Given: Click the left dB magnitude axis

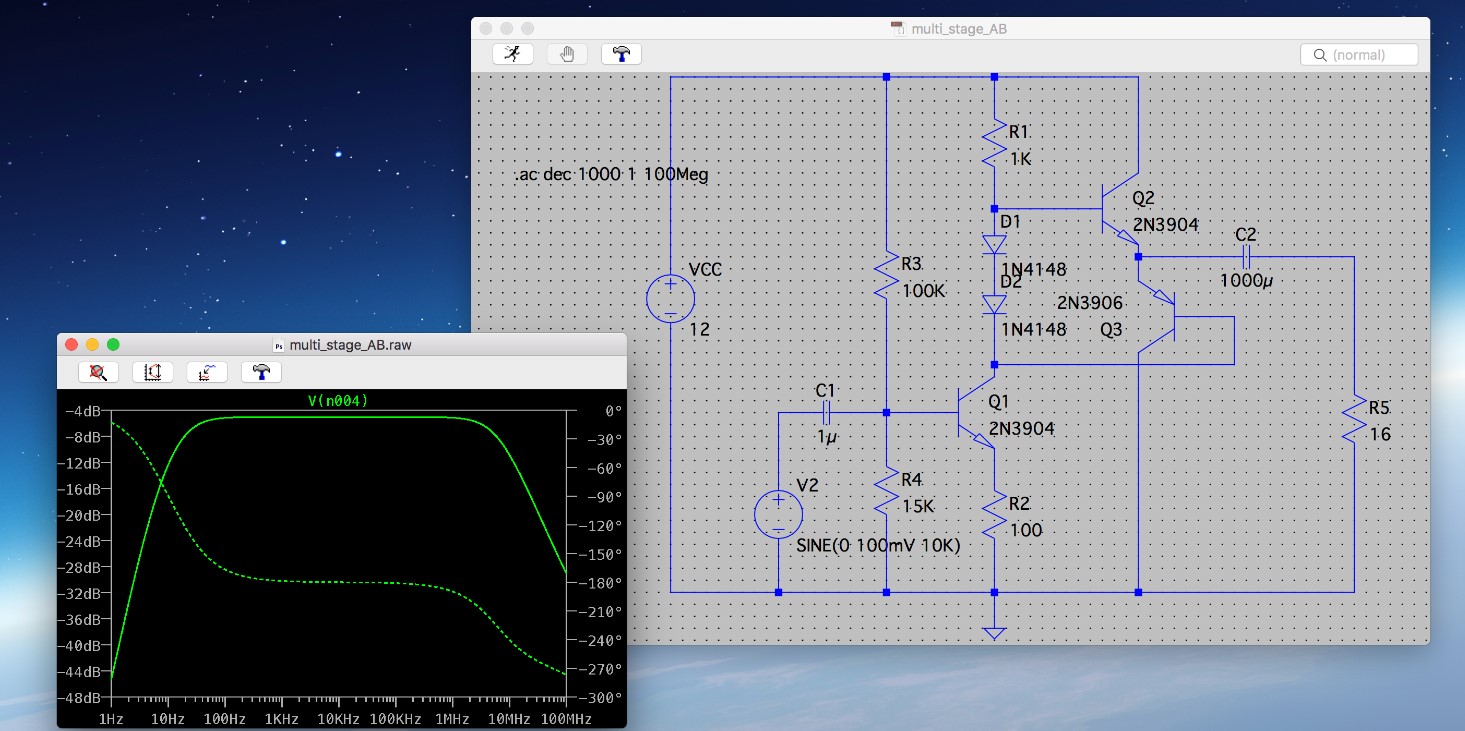Looking at the screenshot, I should 85,553.
